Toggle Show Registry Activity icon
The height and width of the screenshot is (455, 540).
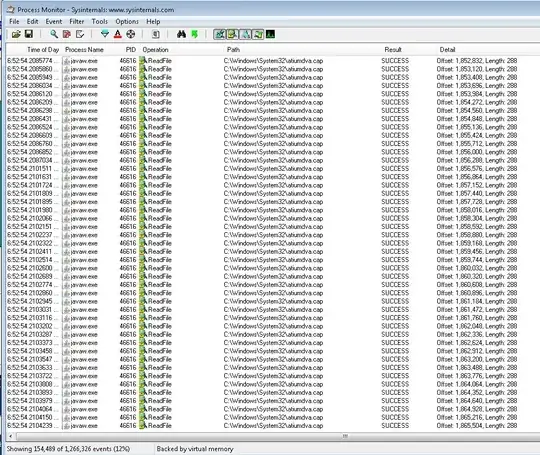pos(219,34)
